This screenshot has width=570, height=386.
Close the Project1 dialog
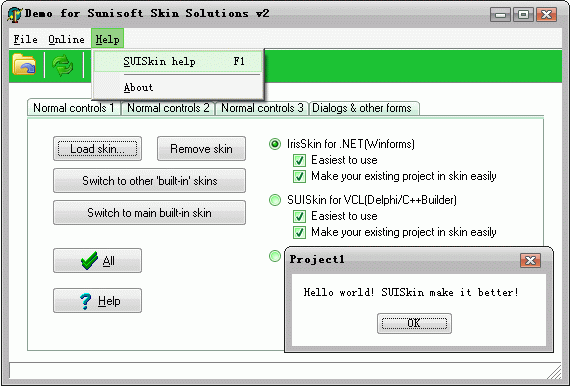530,260
